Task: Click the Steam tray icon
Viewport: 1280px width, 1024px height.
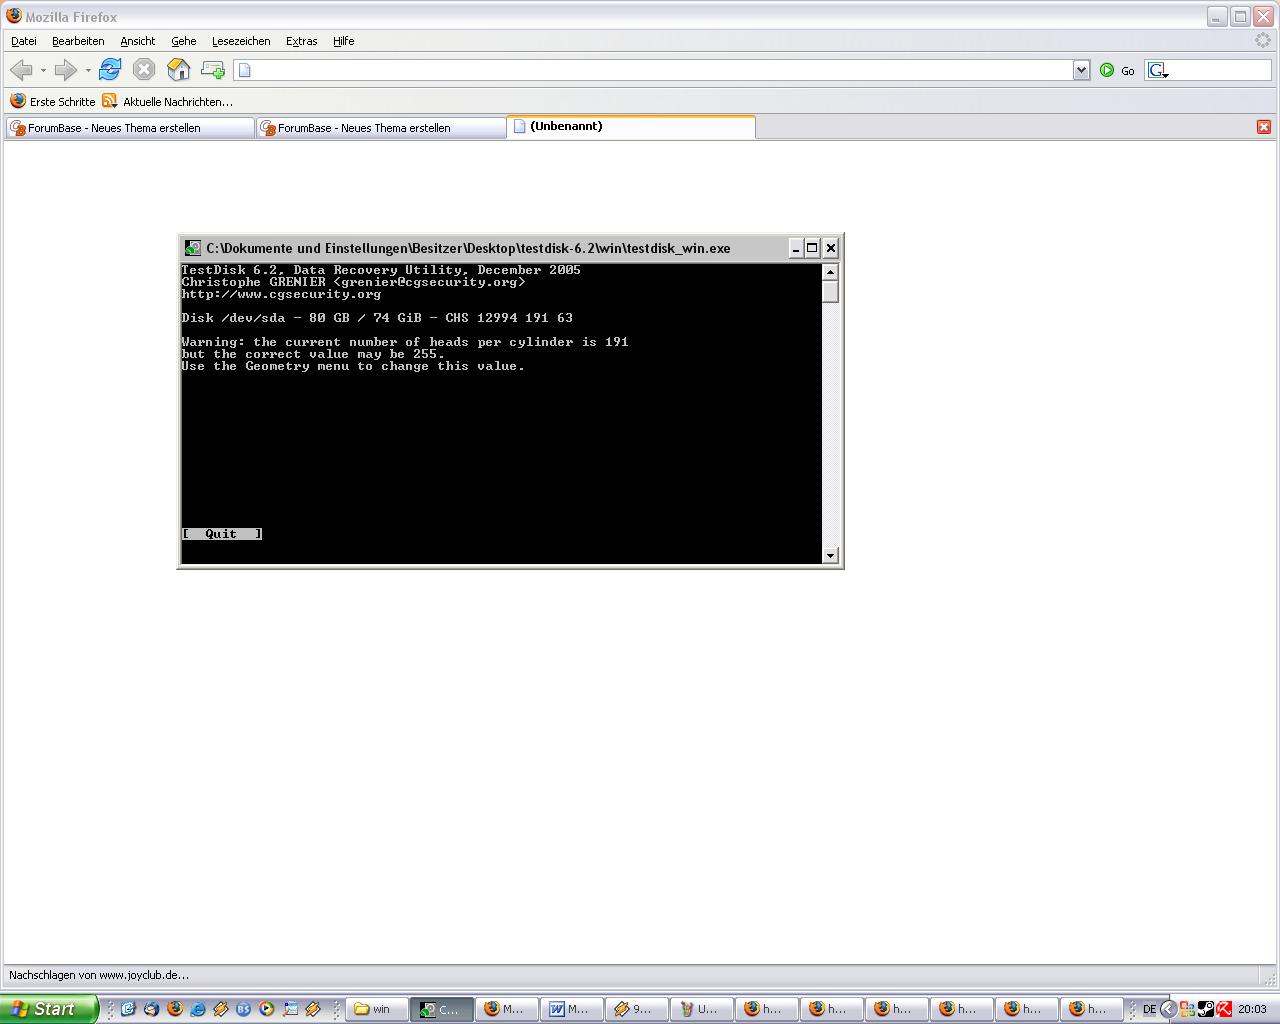Action: click(1207, 1009)
